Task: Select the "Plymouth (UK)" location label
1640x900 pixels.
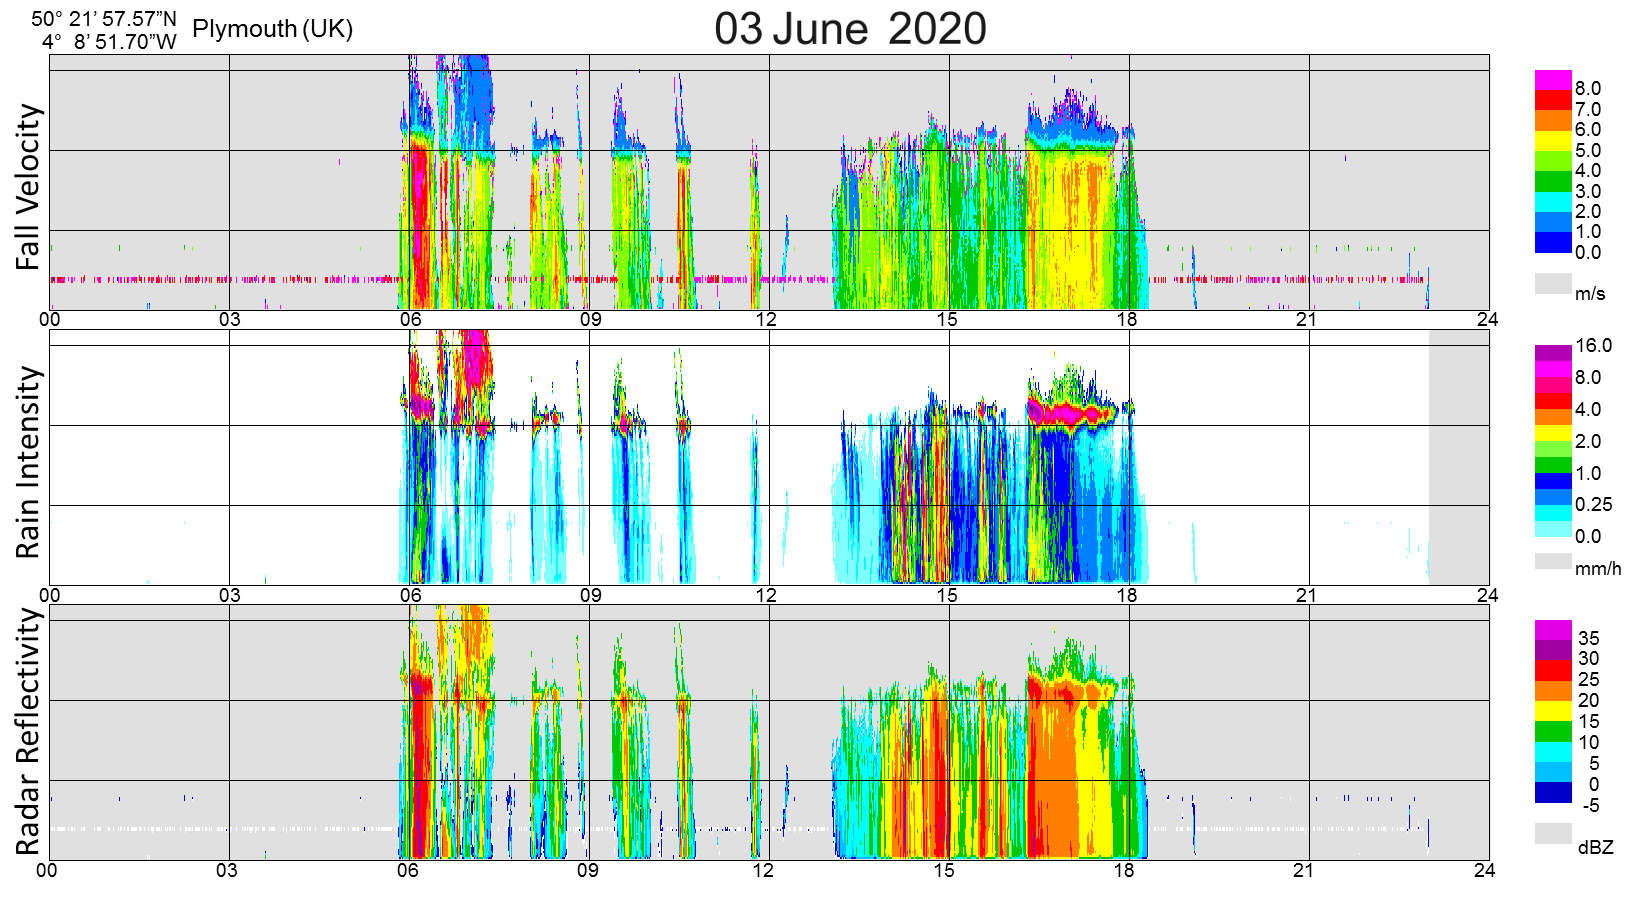Action: pyautogui.click(x=273, y=28)
